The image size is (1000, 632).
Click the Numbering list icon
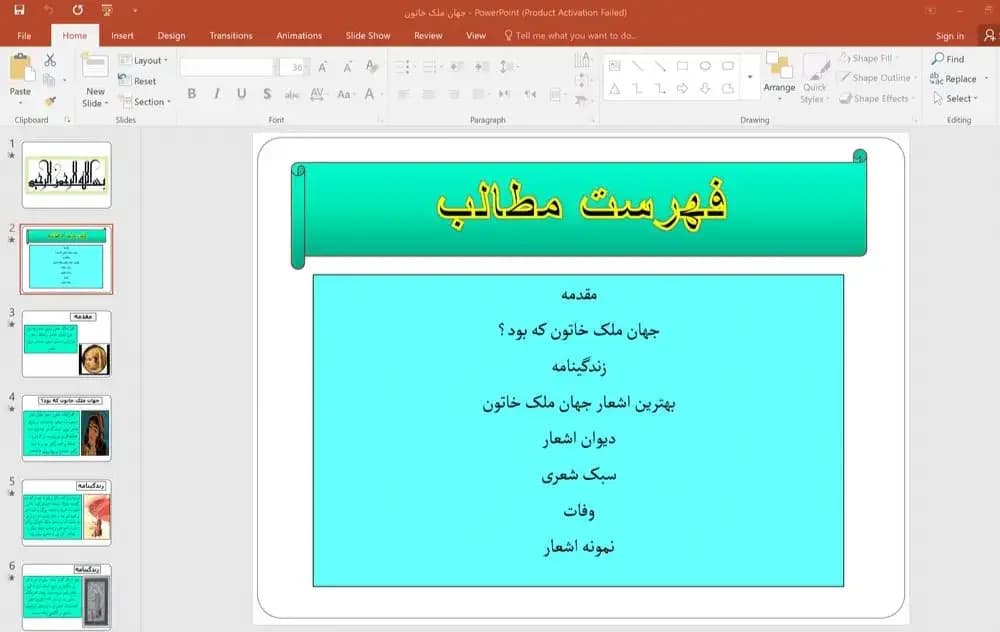430,66
